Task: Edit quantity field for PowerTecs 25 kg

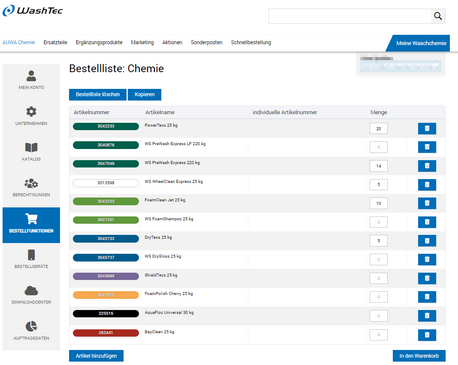Action: 378,128
